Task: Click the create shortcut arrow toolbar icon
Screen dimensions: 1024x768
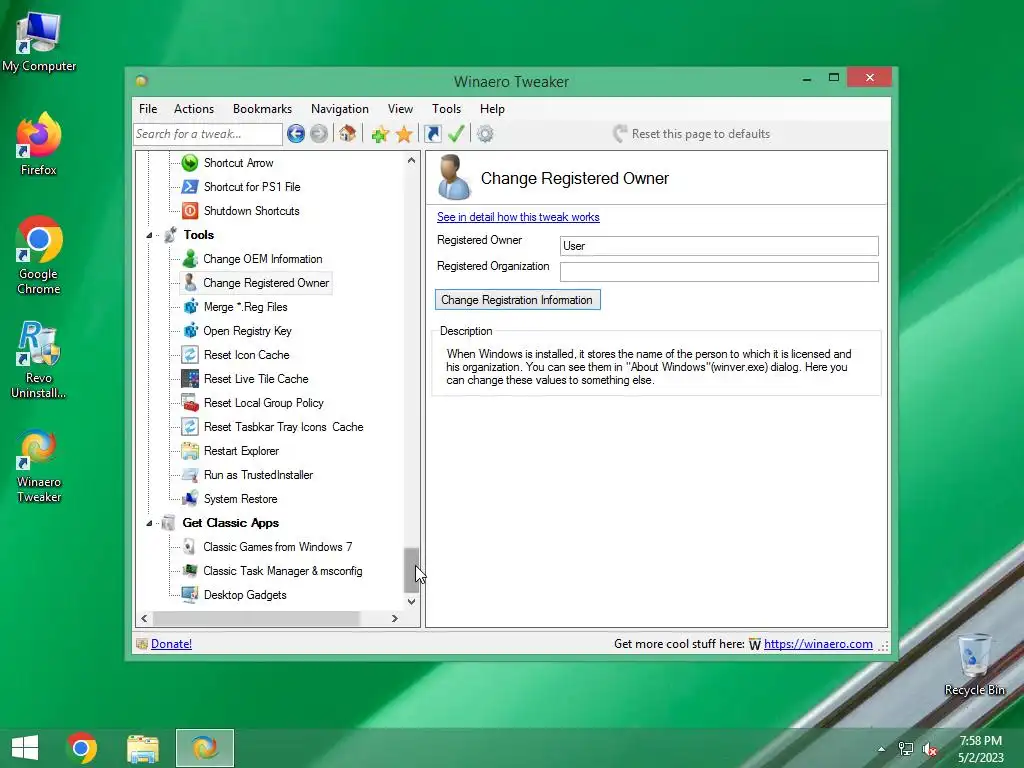Action: [x=432, y=134]
